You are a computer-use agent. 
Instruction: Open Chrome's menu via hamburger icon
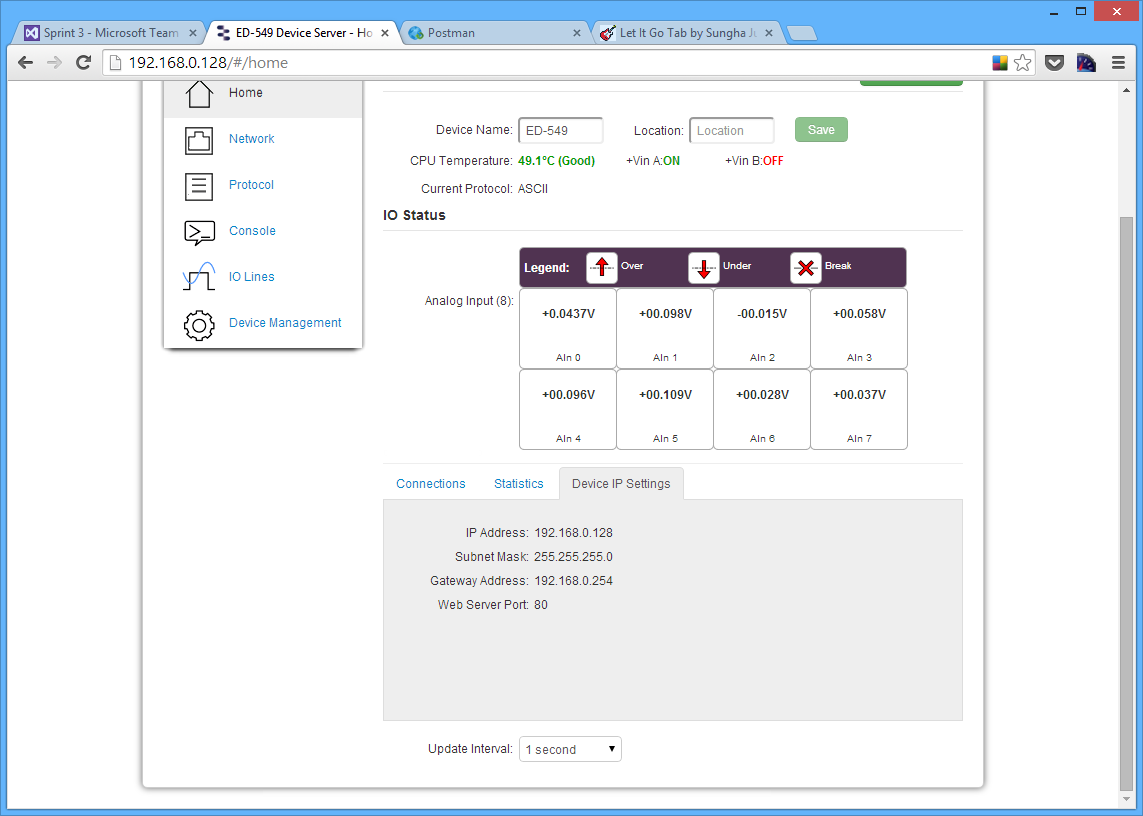(1119, 62)
